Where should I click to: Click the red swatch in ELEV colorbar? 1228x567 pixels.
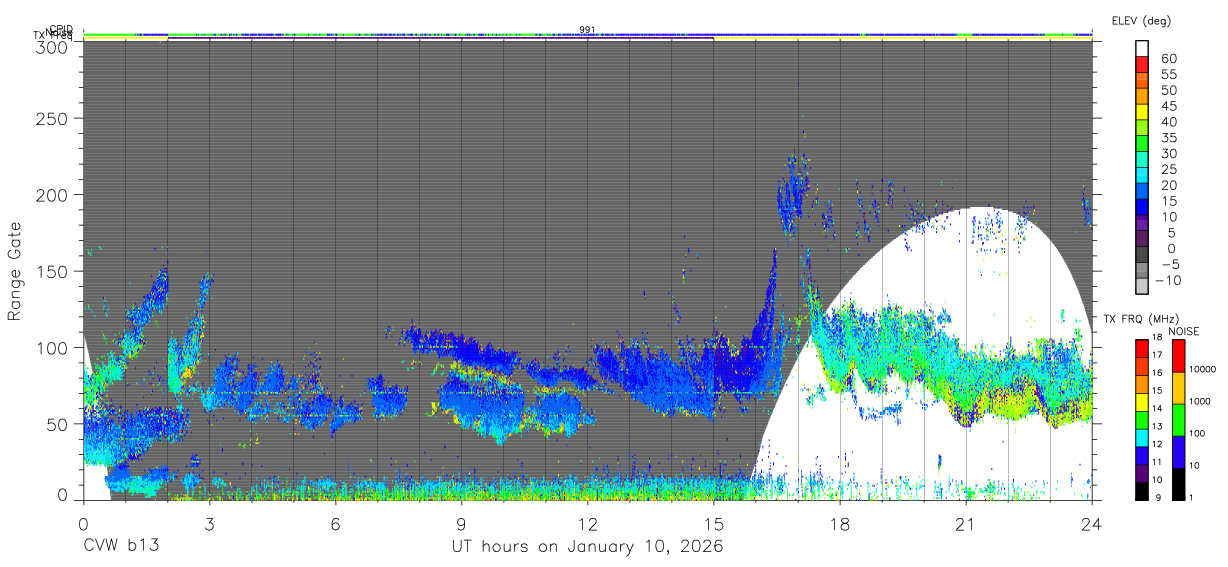(x=1143, y=65)
